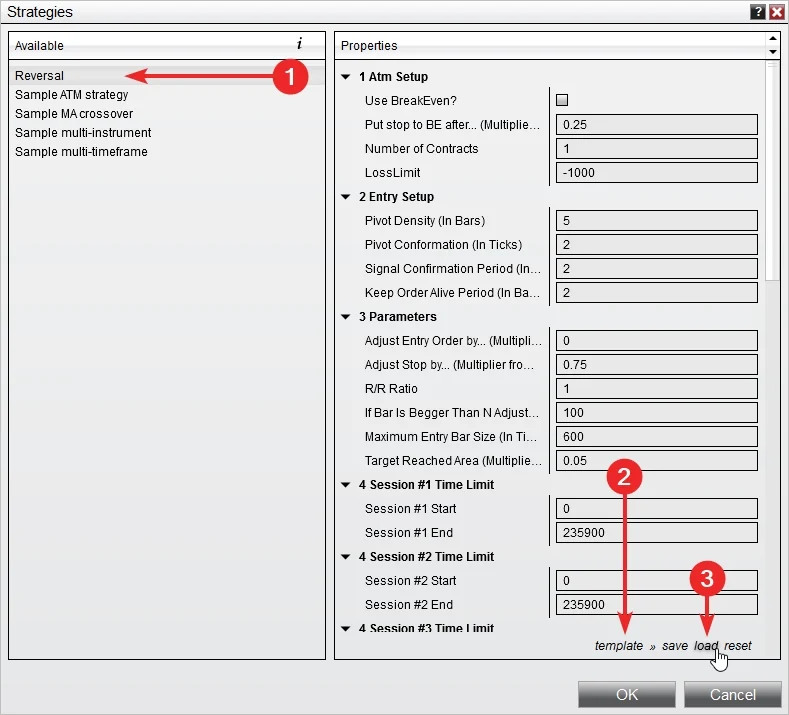Image resolution: width=789 pixels, height=715 pixels.
Task: Collapse Session #1 Time Limit section
Action: click(x=346, y=485)
